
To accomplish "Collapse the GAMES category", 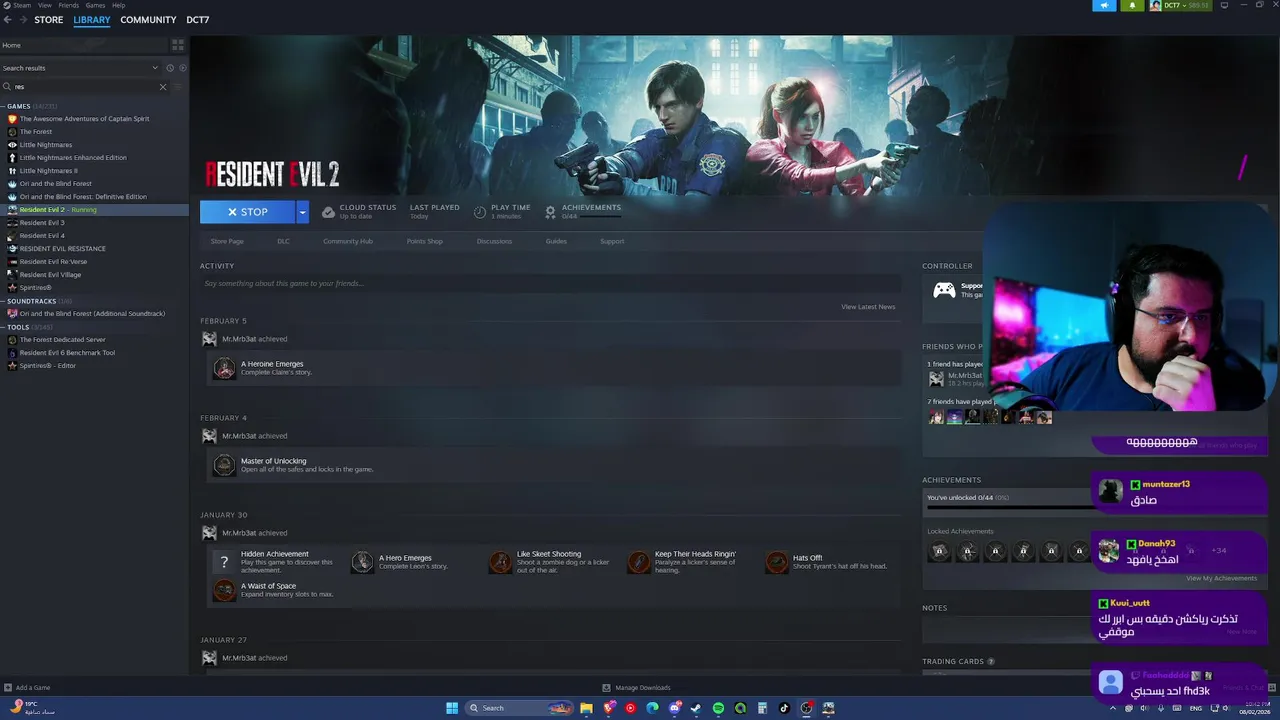I will (x=4, y=106).
